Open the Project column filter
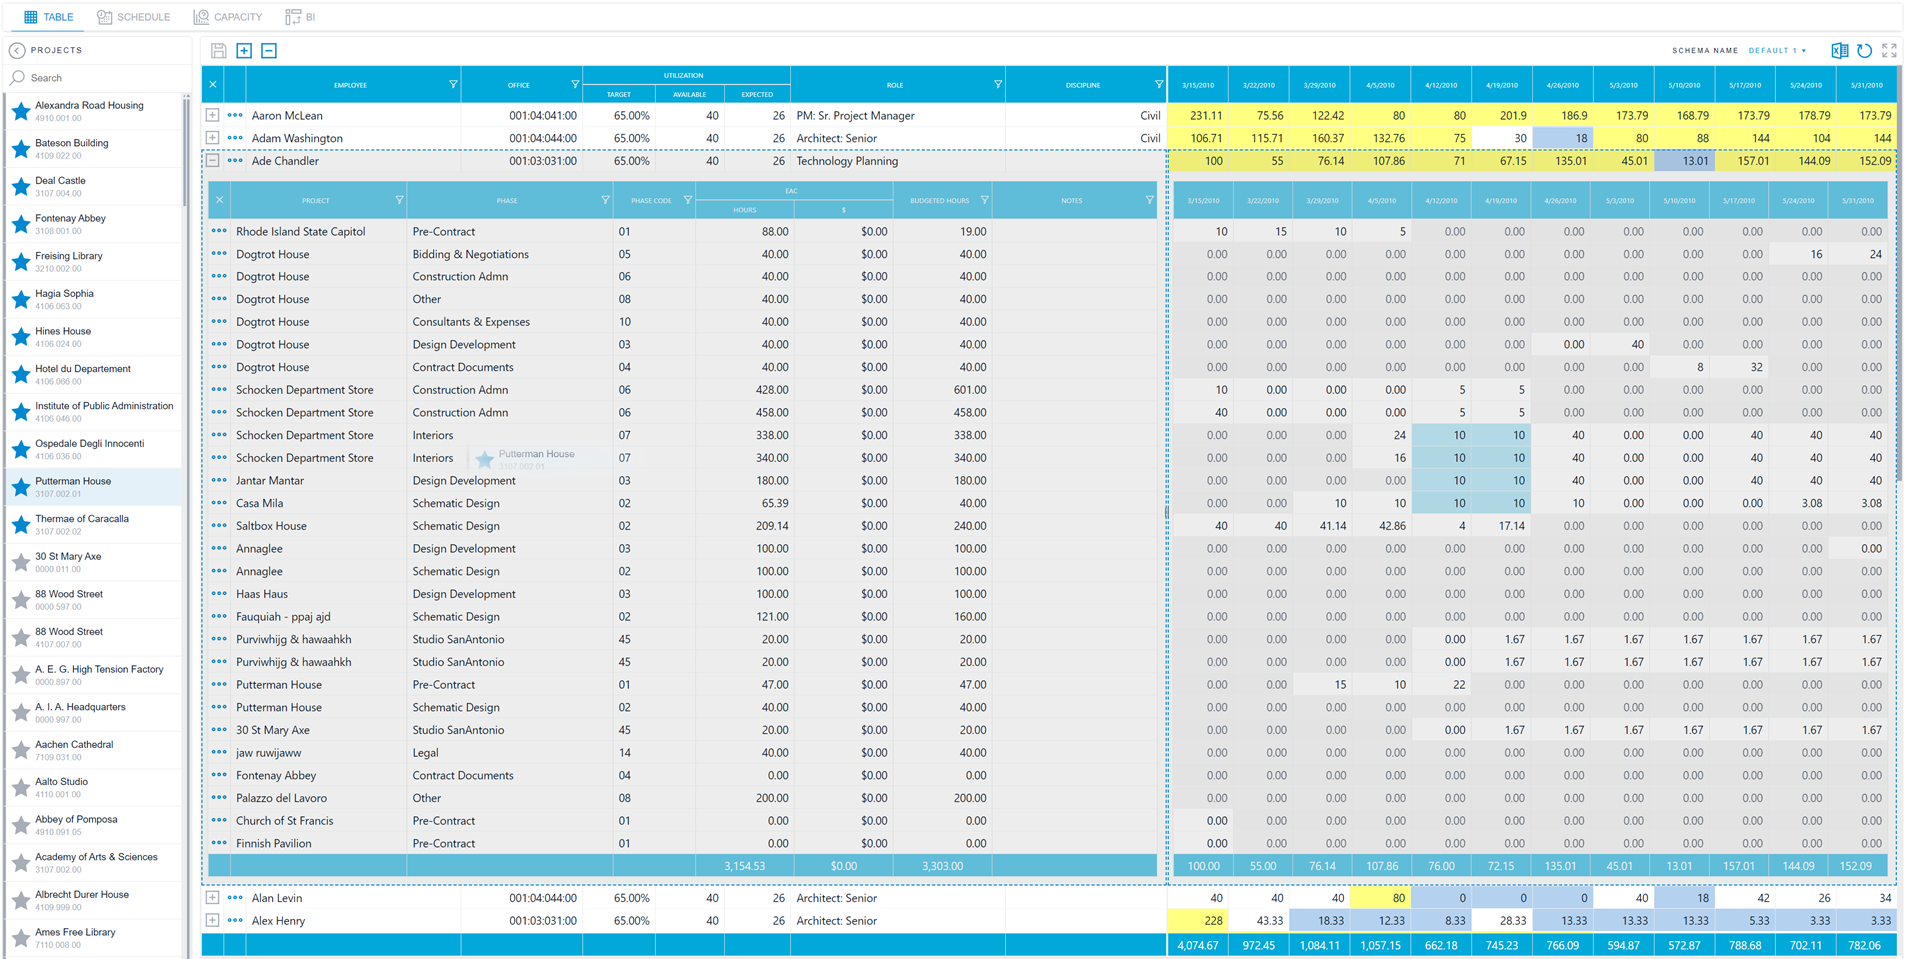 [x=399, y=200]
